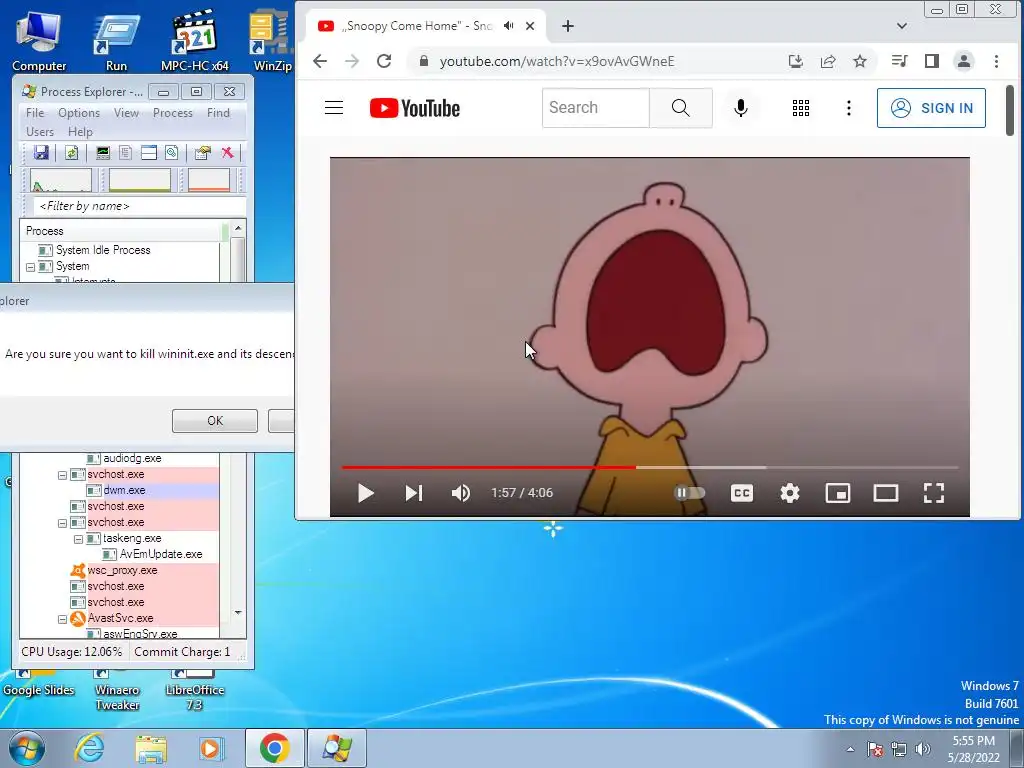
Task: Enter fullscreen video mode
Action: coord(934,493)
